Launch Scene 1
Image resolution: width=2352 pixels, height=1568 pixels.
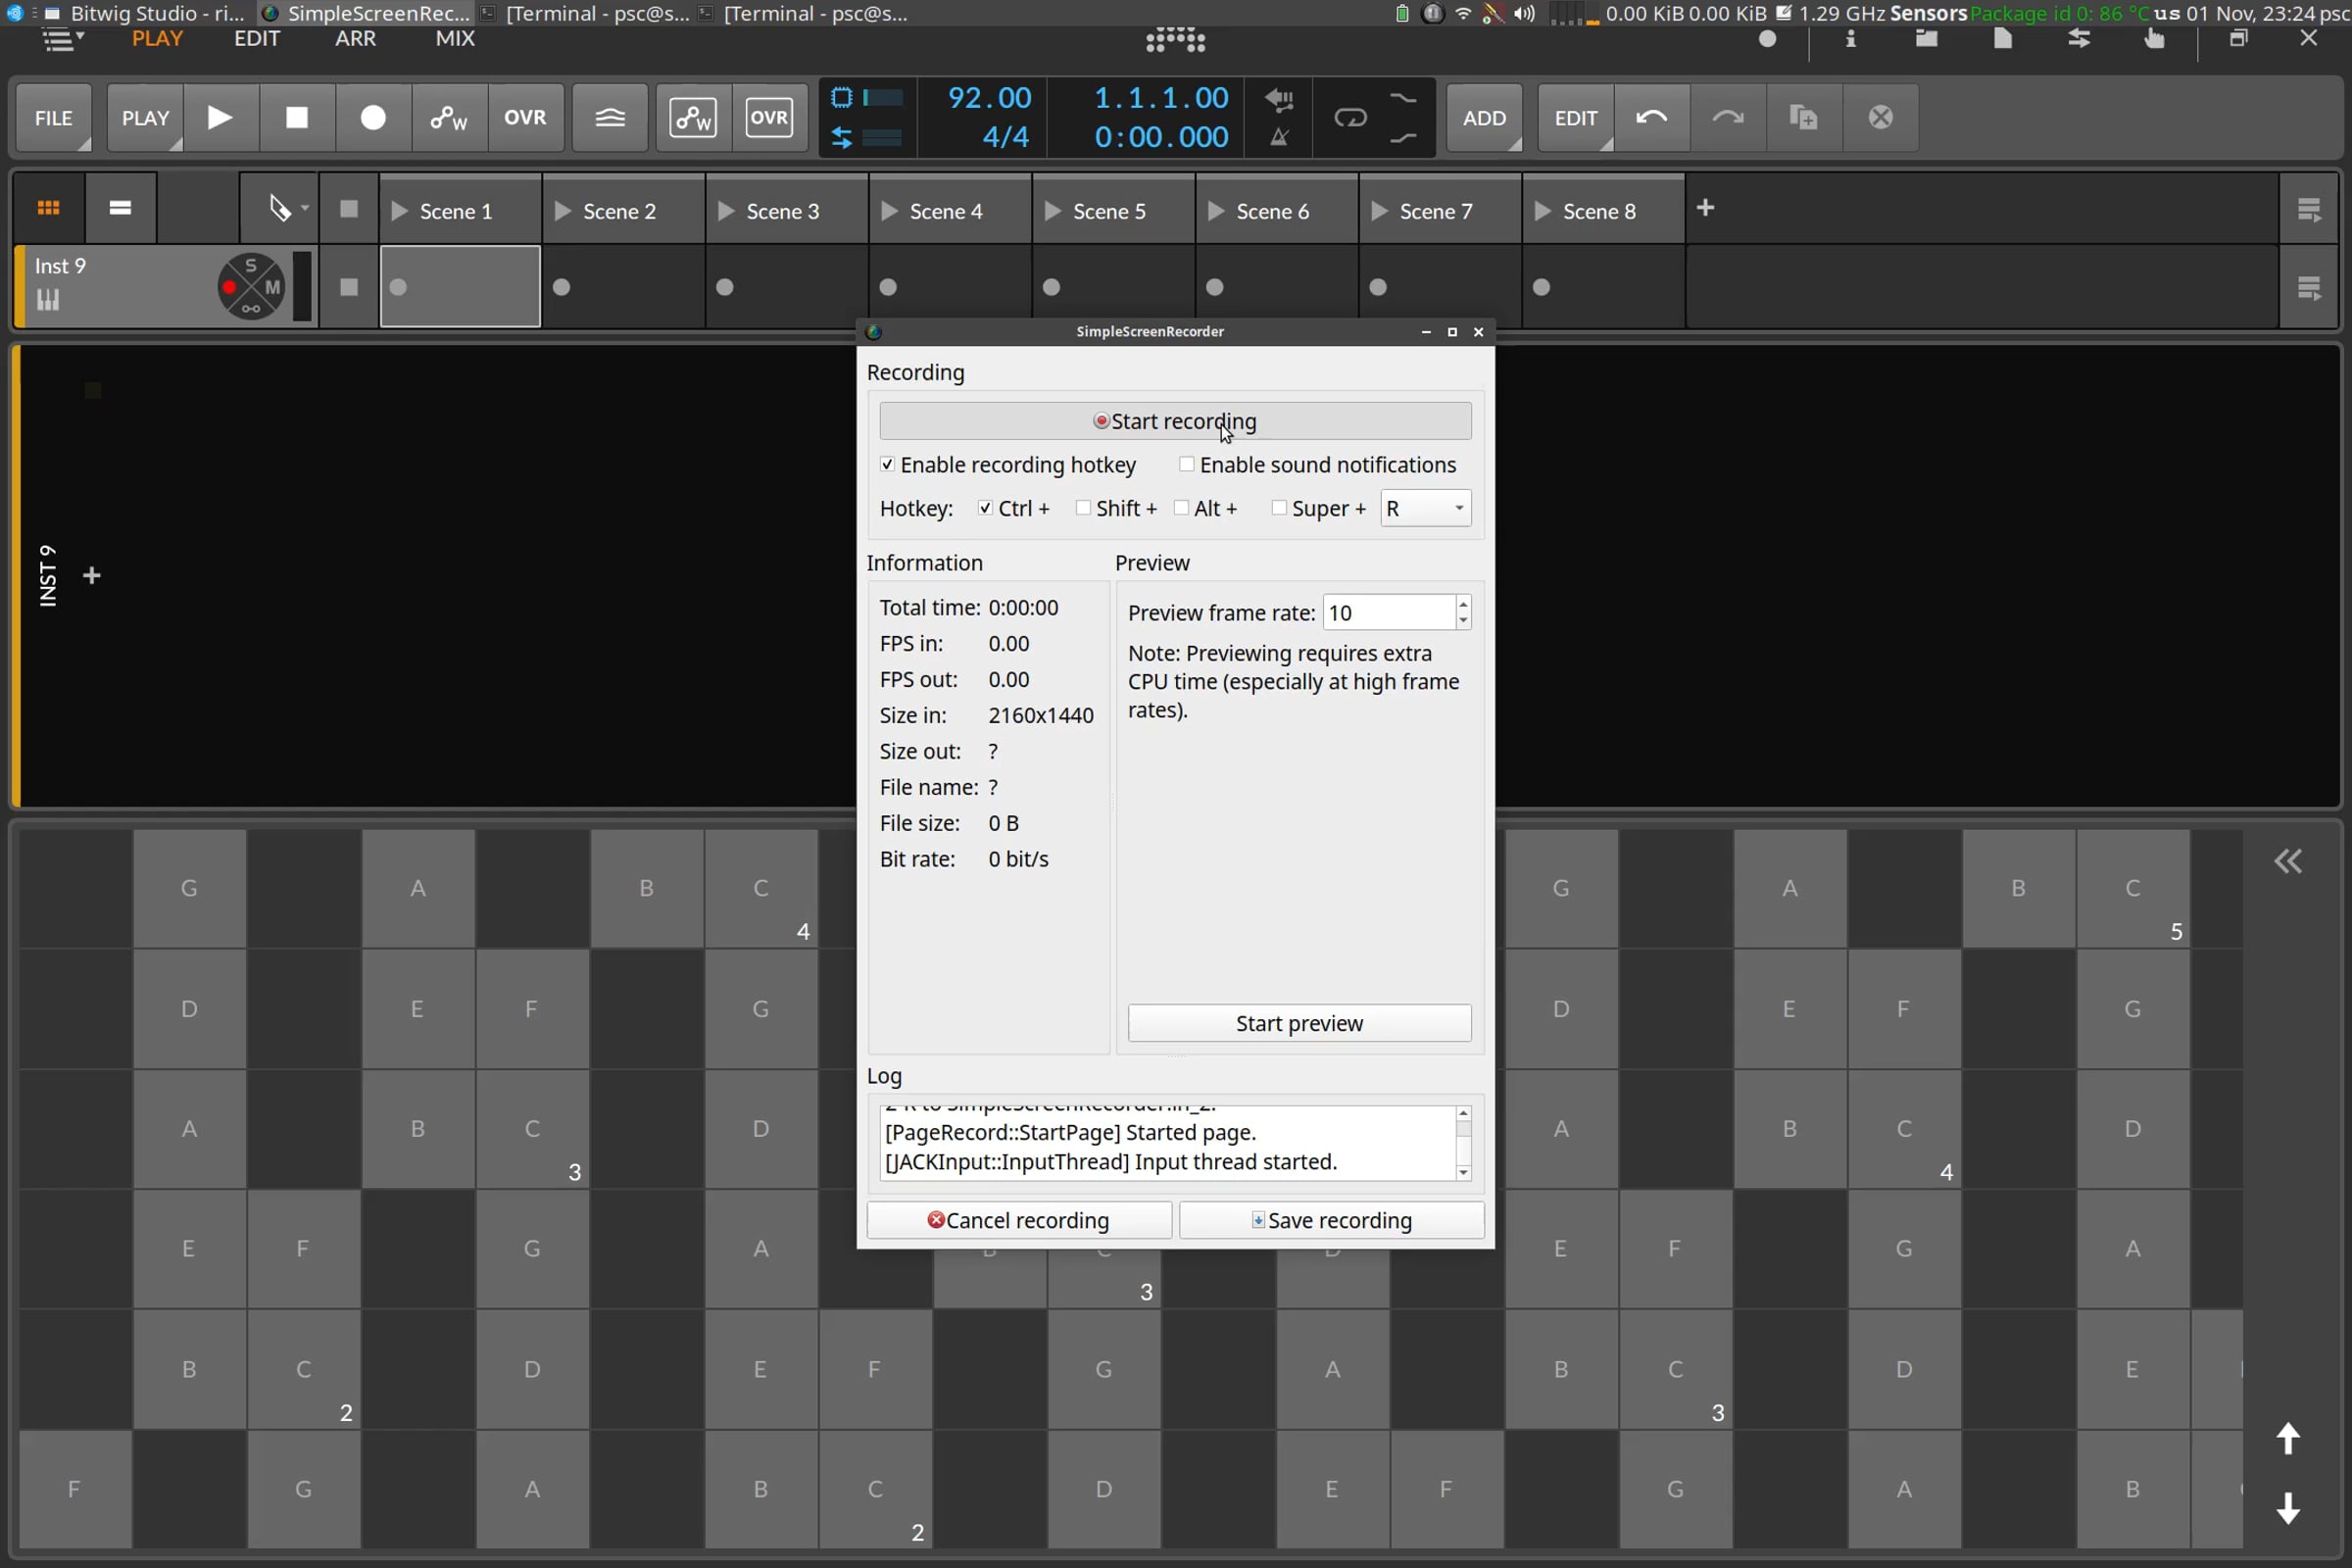click(x=400, y=211)
